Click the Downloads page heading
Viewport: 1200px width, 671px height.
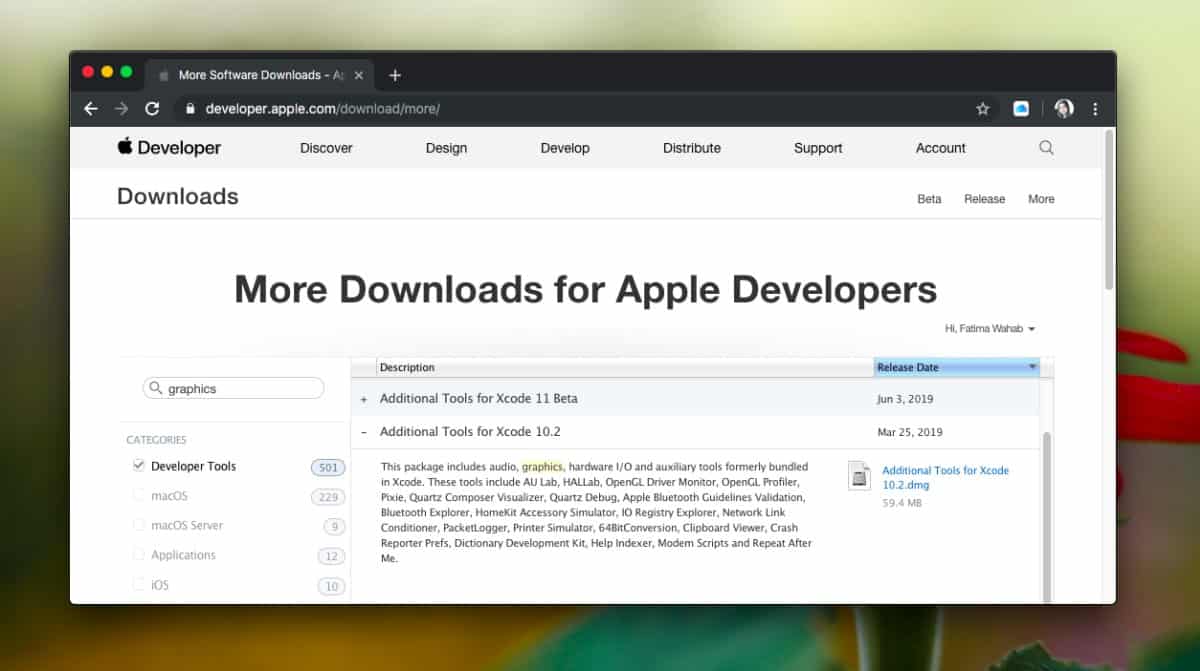click(x=178, y=197)
